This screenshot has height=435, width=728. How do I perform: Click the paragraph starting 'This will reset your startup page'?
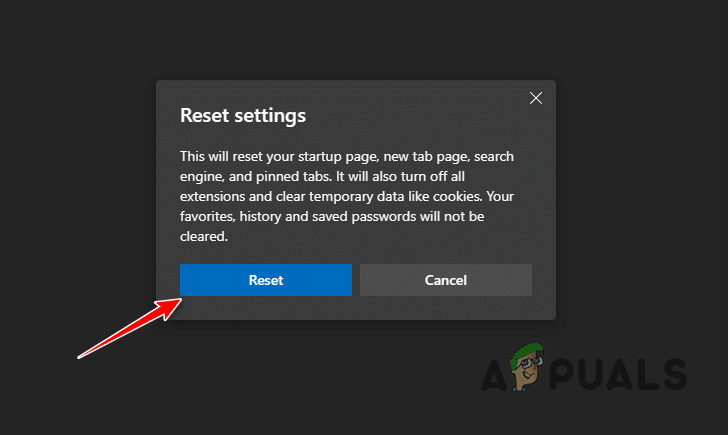pos(347,196)
